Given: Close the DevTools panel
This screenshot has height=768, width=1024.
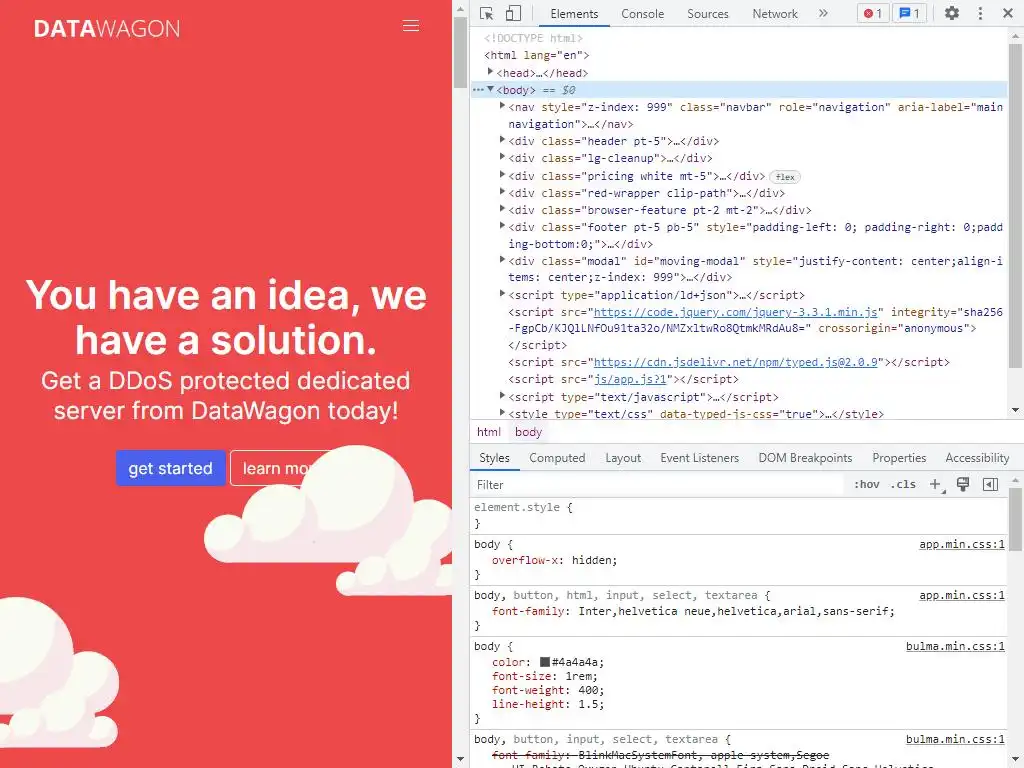Looking at the screenshot, I should (1008, 13).
